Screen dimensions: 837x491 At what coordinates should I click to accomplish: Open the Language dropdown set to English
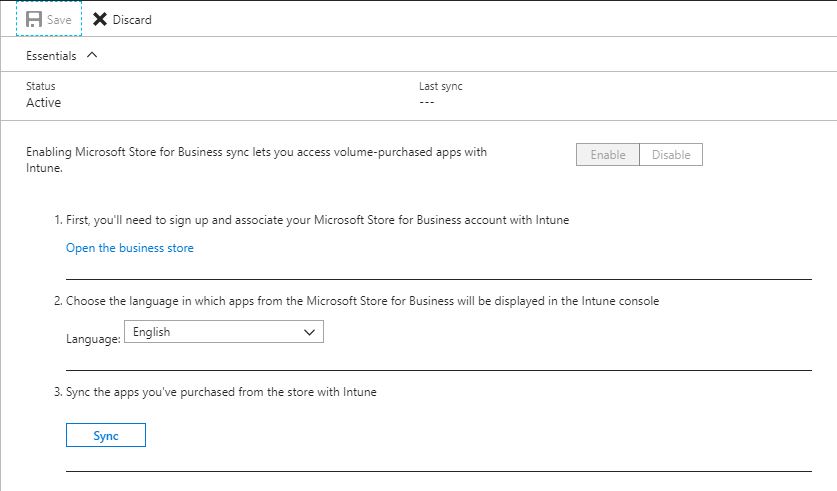point(224,331)
